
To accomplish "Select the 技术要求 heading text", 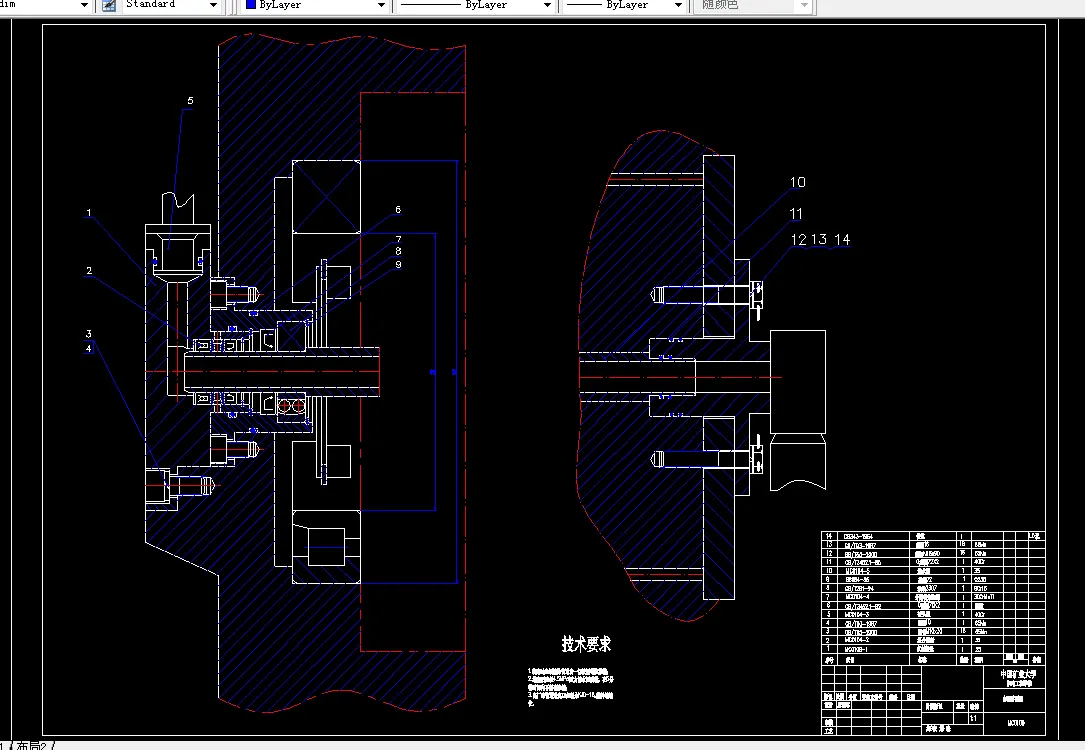I will point(586,644).
